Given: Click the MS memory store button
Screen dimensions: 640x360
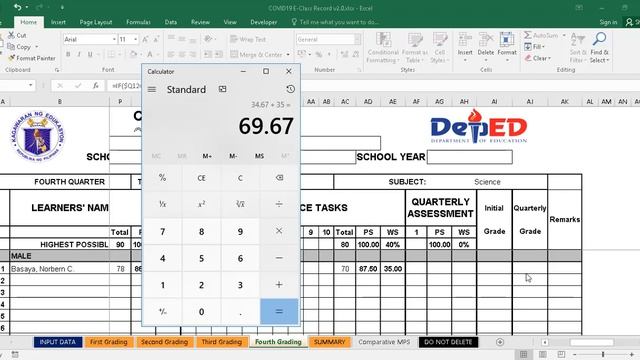Looking at the screenshot, I should [x=259, y=156].
